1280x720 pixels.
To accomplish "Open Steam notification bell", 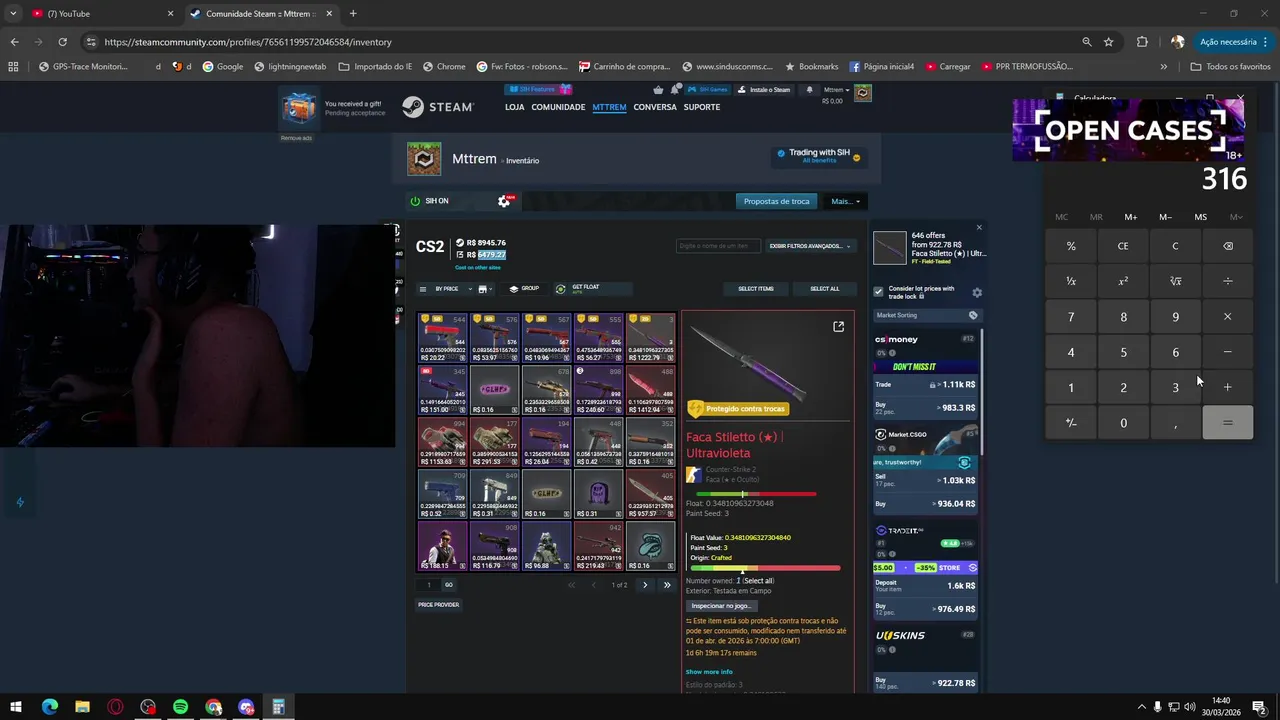I will [x=809, y=89].
